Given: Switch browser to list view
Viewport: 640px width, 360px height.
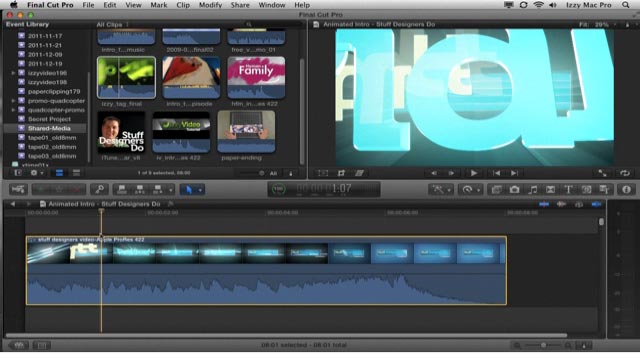Looking at the screenshot, I should [76, 173].
